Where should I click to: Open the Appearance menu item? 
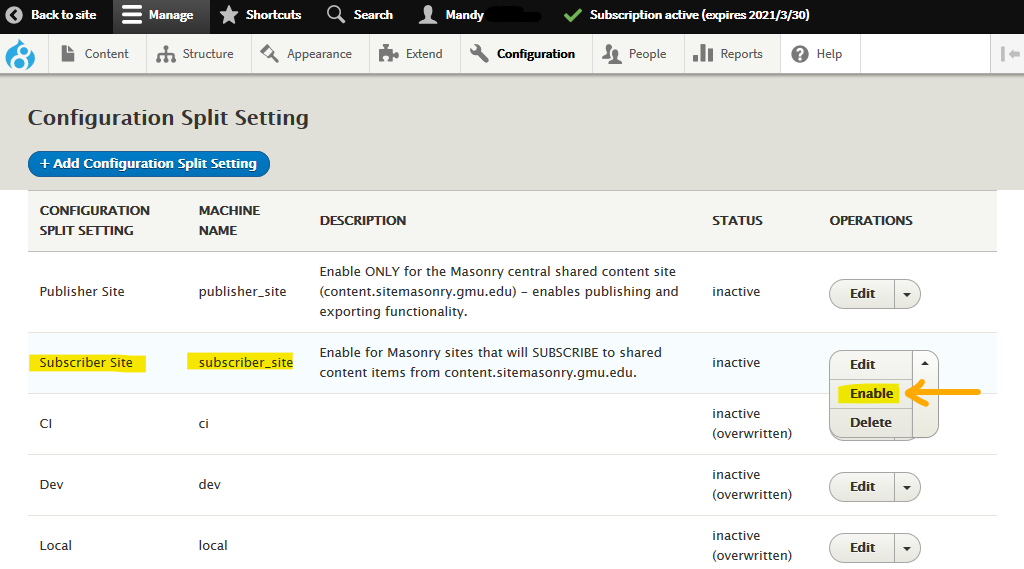310,54
